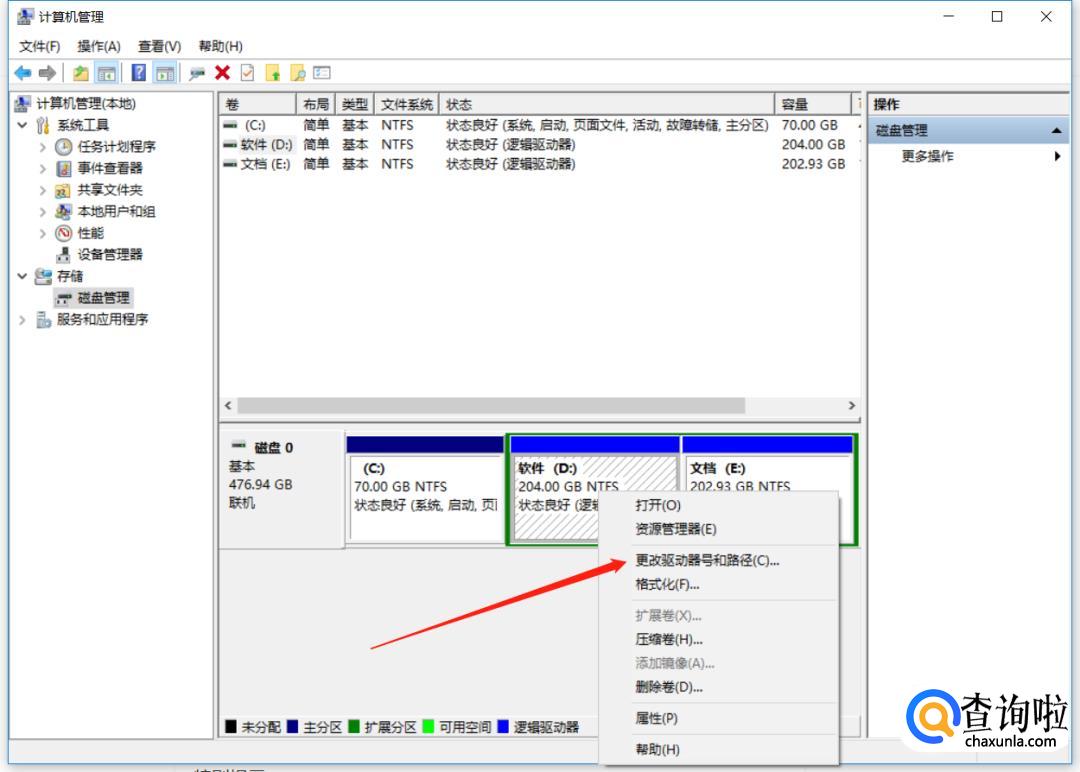This screenshot has height=772, width=1080.
Task: Click the rightmost list view settings toolbar icon
Action: tap(321, 73)
